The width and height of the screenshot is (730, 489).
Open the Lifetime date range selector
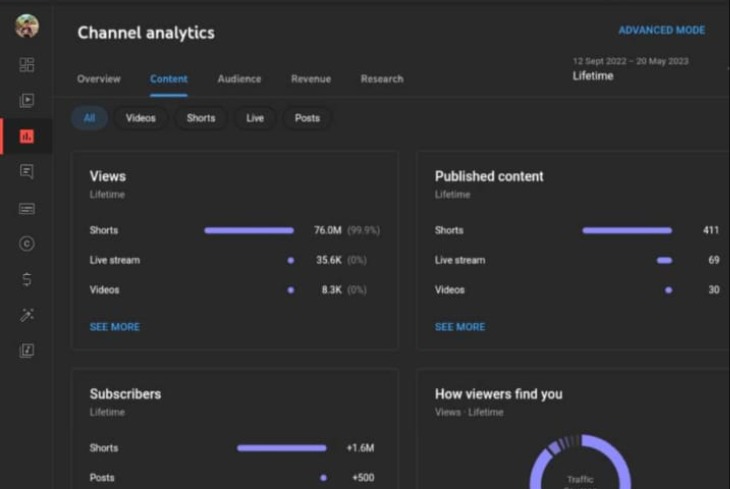(630, 69)
